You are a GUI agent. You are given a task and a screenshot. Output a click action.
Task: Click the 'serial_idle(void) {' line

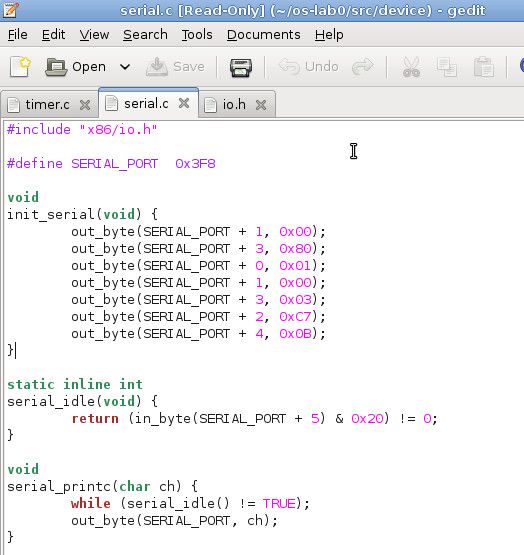[x=82, y=401]
